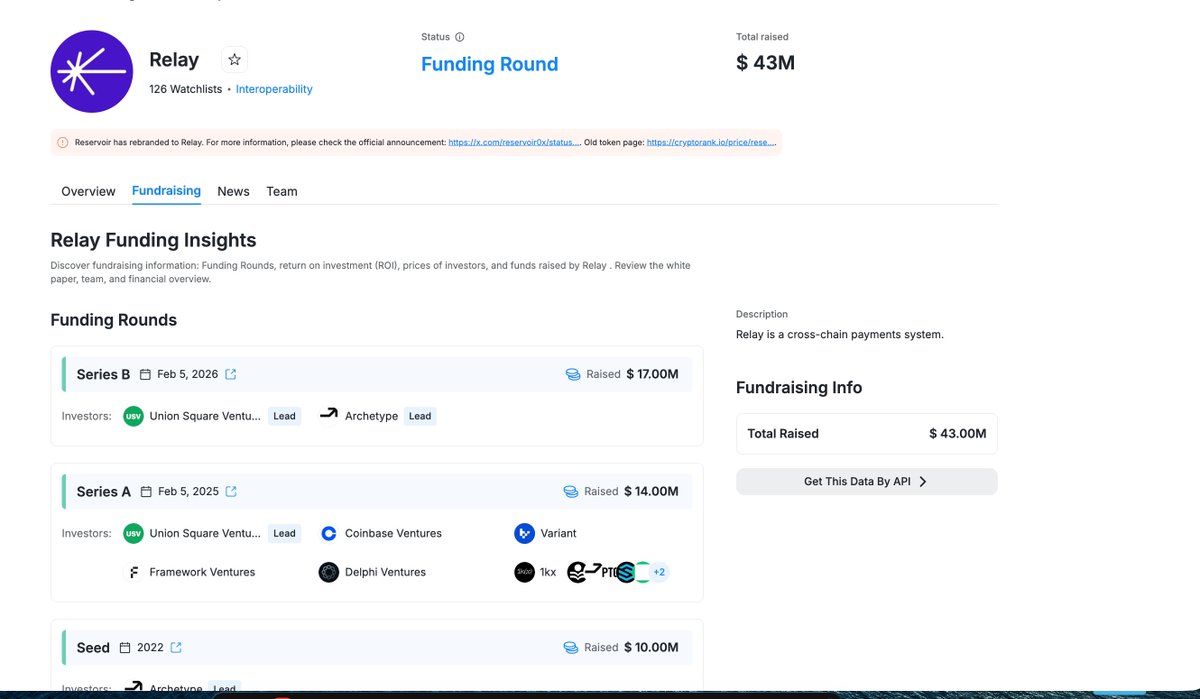The width and height of the screenshot is (1200, 699).
Task: Click the Relay project logo
Action: tap(92, 71)
